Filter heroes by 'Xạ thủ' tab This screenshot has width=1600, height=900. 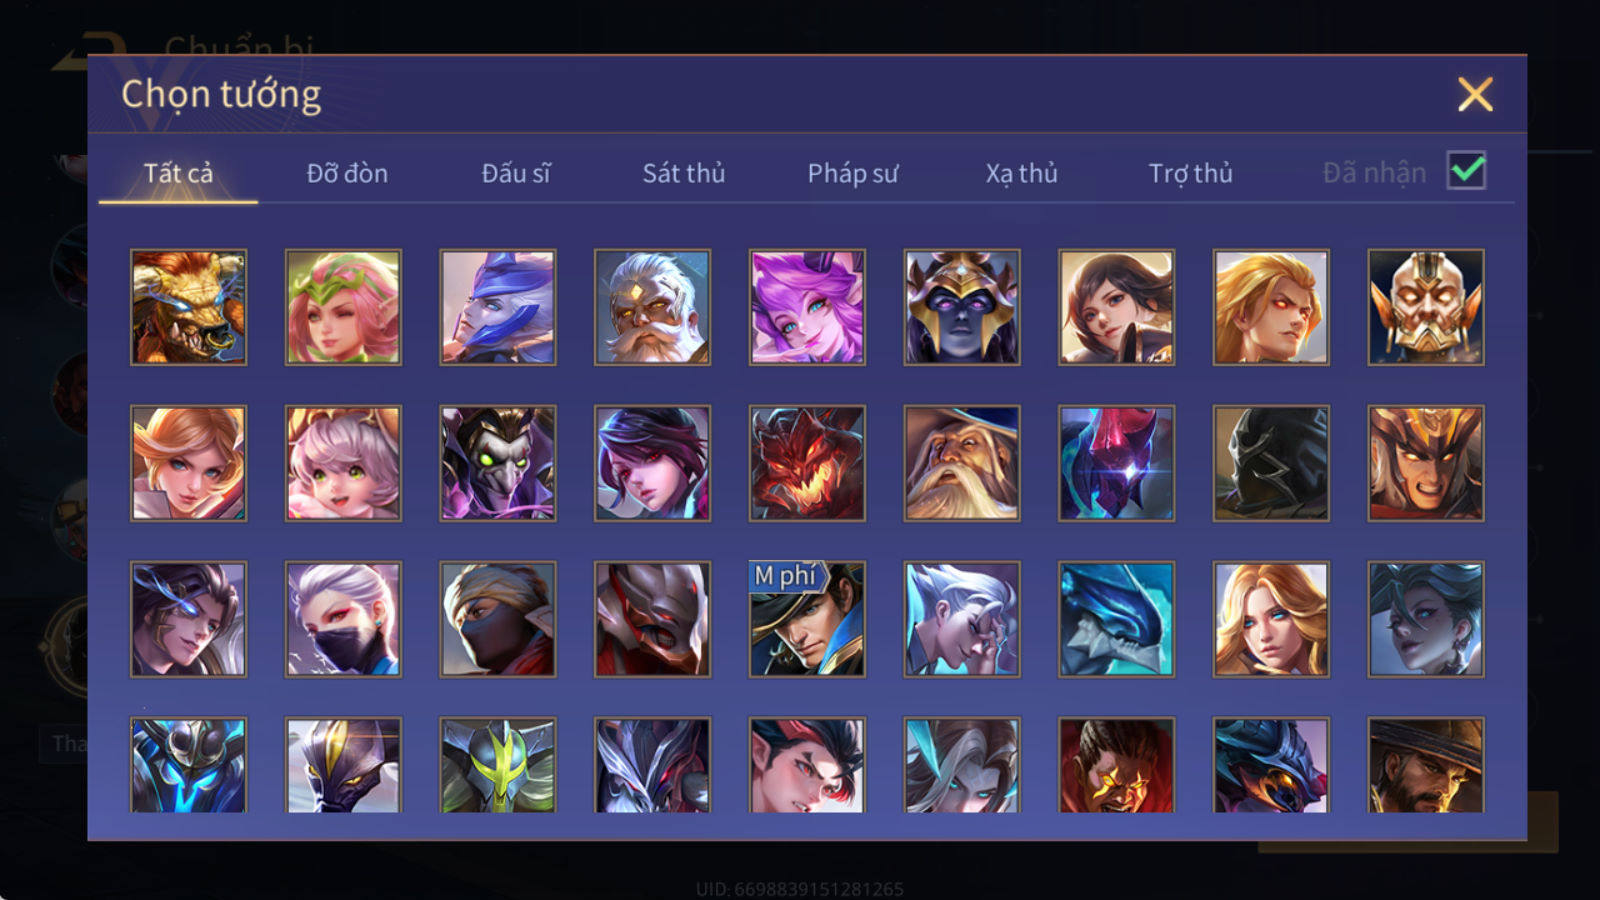1021,173
